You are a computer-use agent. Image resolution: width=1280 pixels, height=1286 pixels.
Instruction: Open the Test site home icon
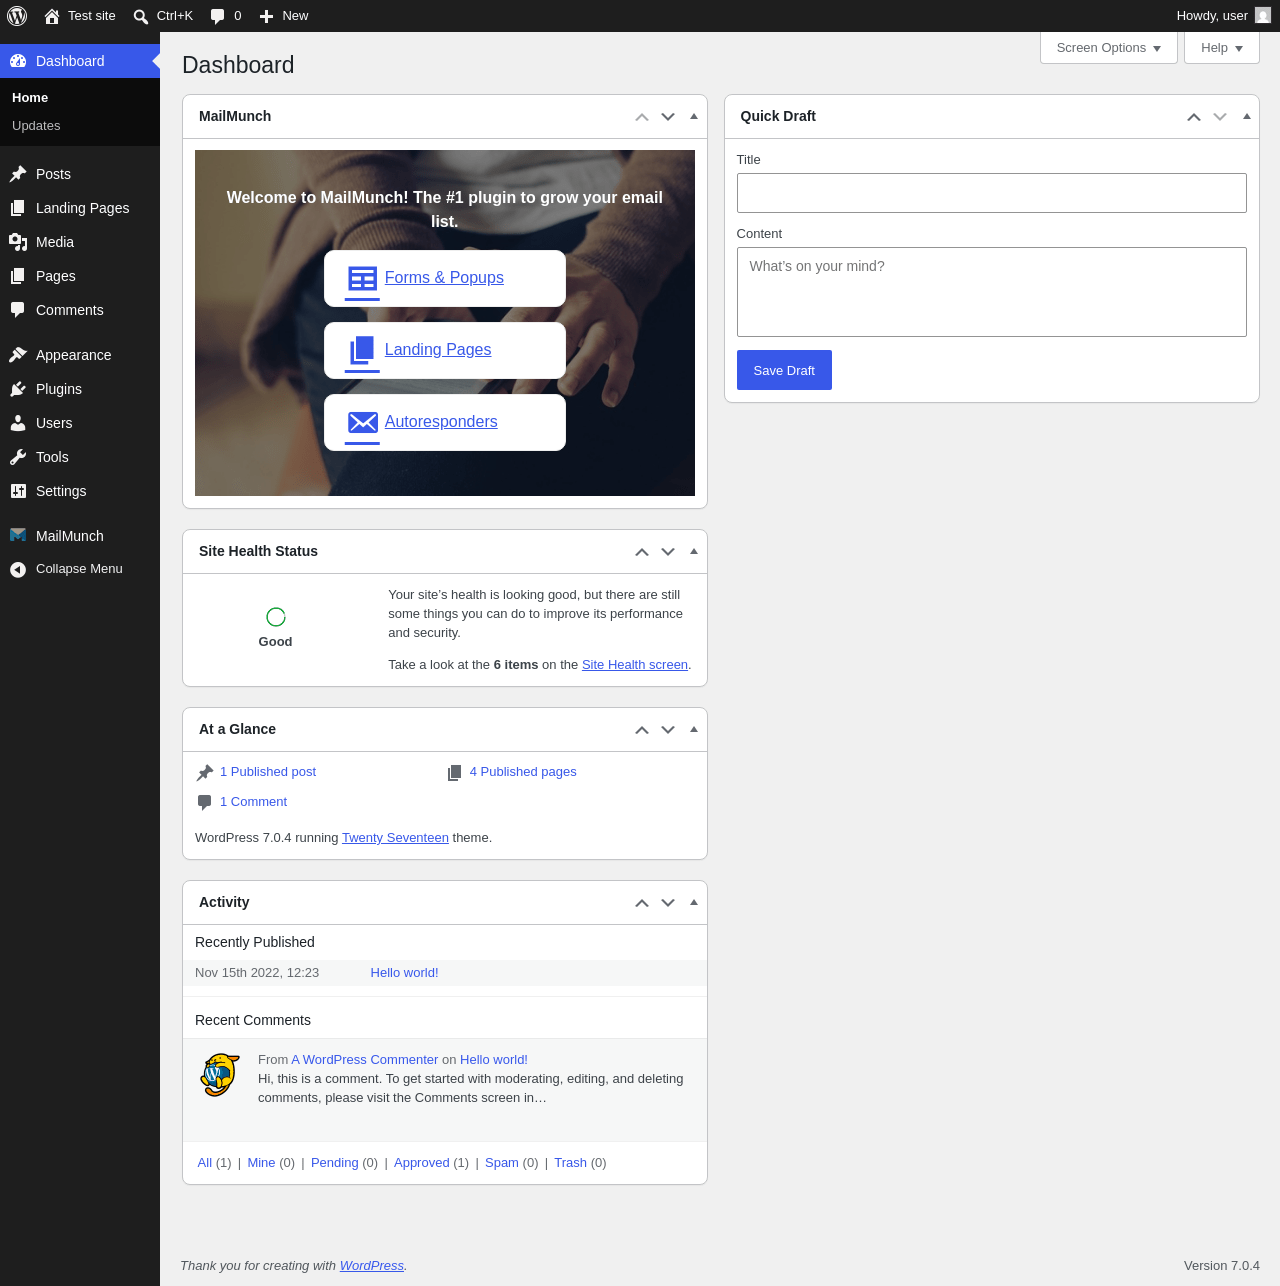52,16
